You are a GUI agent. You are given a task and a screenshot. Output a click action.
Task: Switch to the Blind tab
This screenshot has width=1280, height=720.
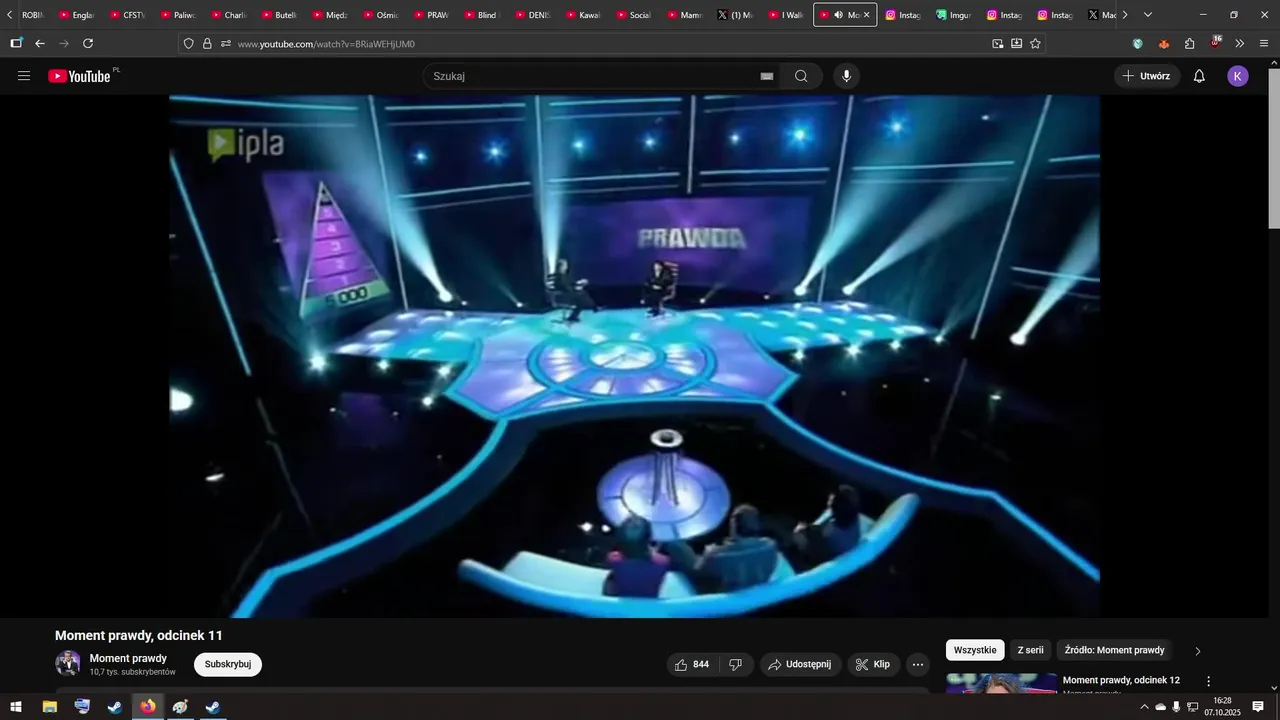pyautogui.click(x=481, y=15)
